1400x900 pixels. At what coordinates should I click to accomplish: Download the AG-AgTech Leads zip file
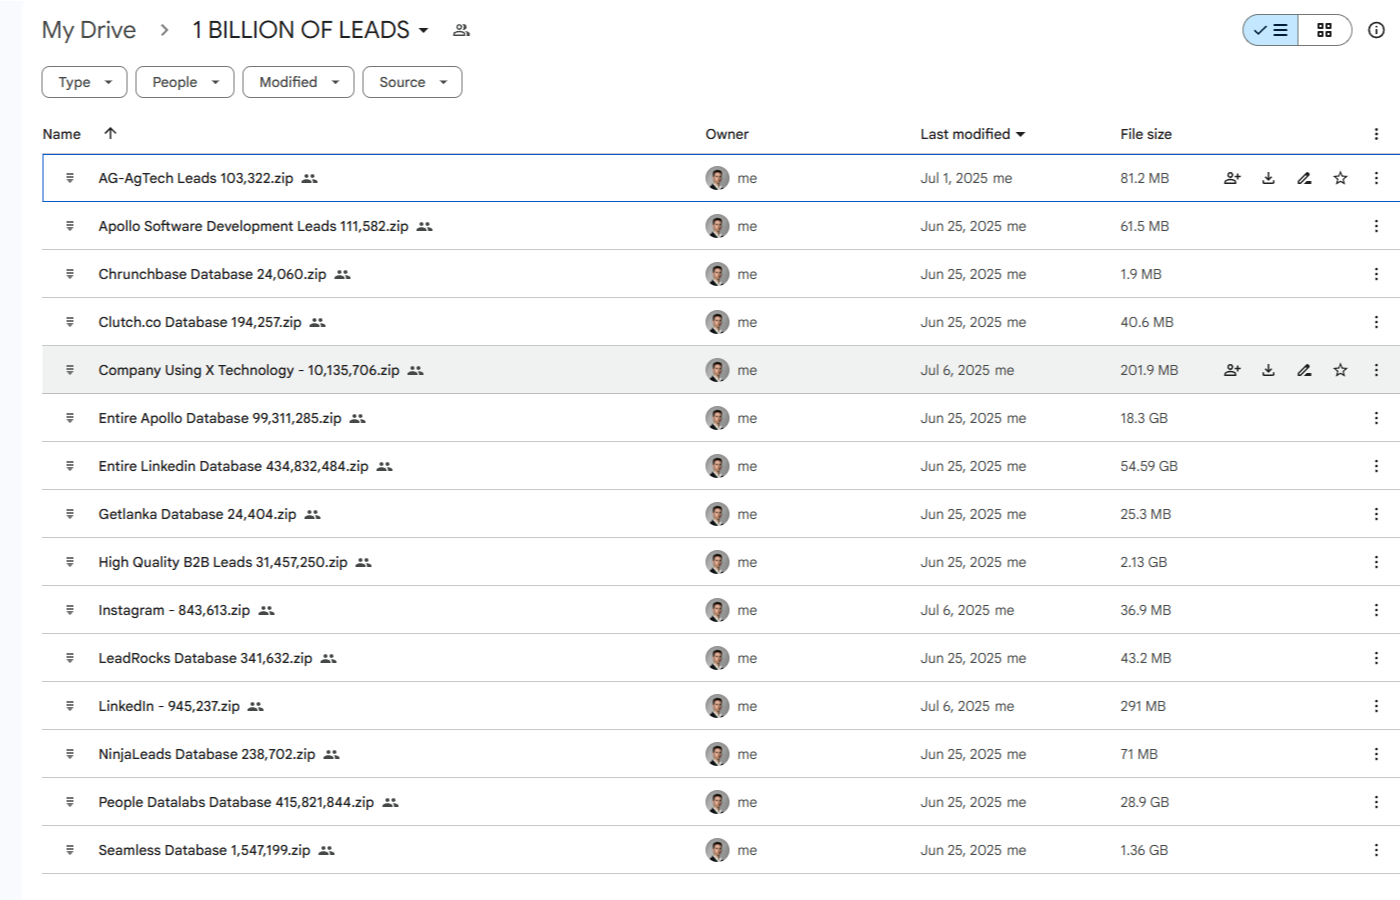click(1268, 178)
